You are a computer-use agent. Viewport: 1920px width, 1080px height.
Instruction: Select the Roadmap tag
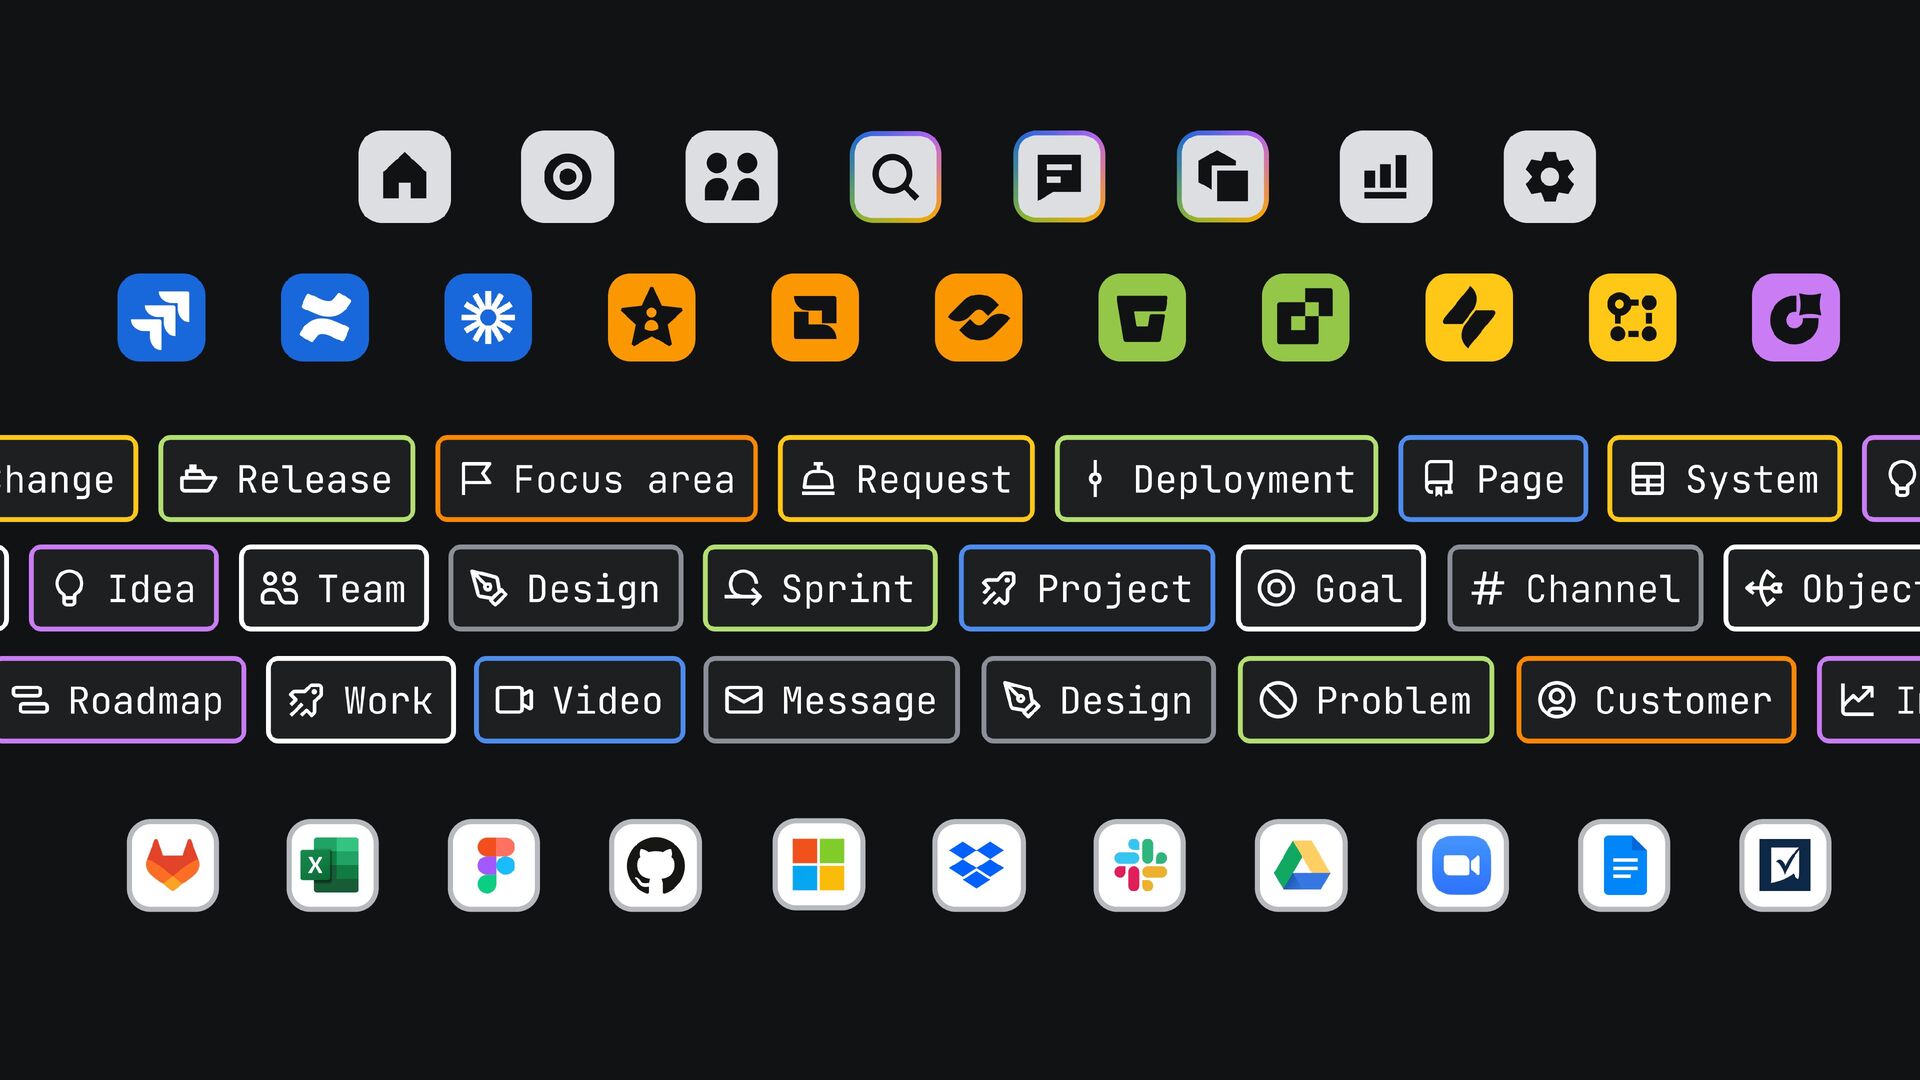coord(120,700)
